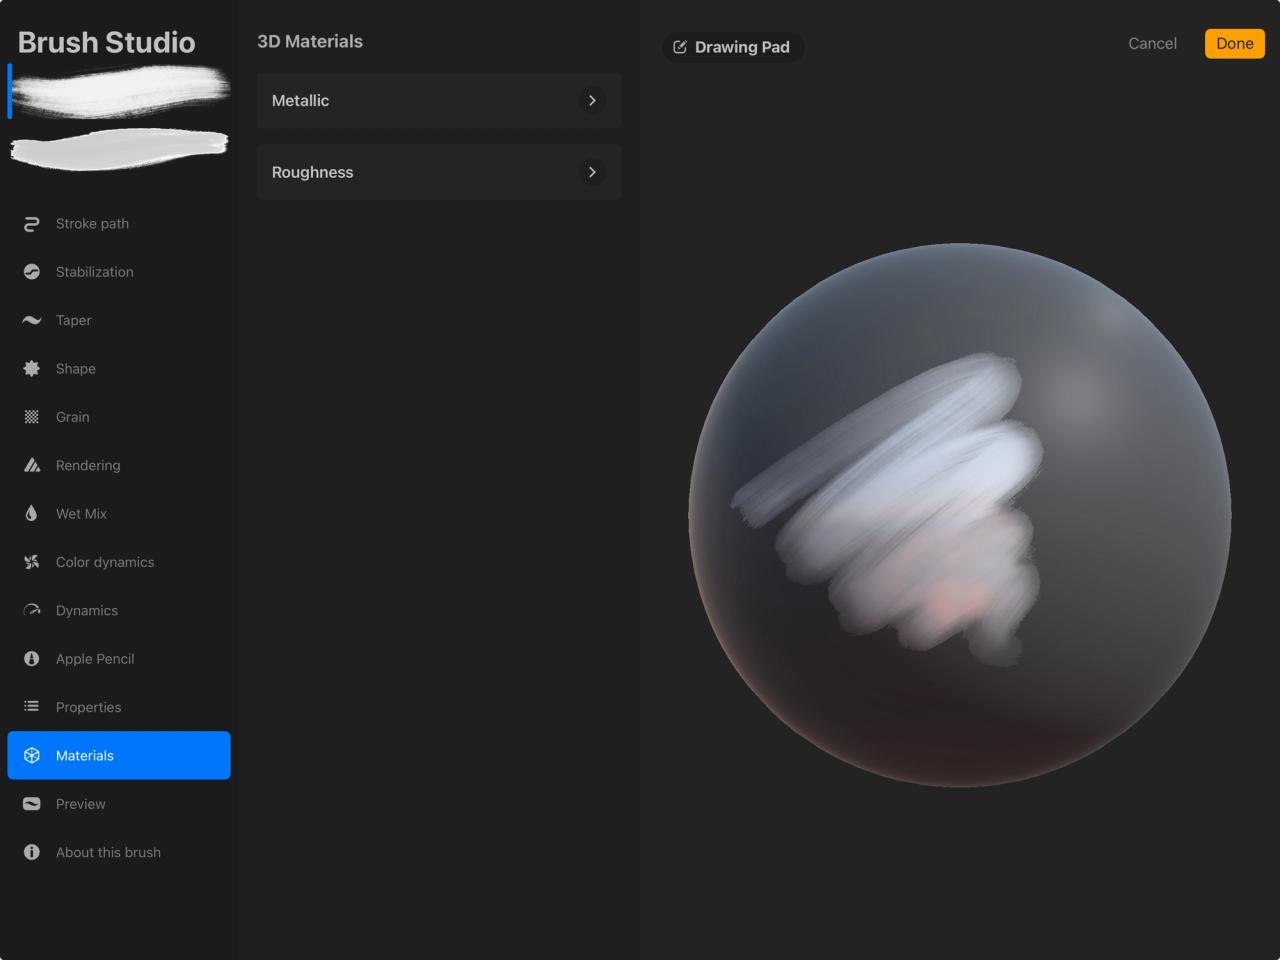Open the Wet Mix section
Image resolution: width=1280 pixels, height=960 pixels.
tap(119, 513)
